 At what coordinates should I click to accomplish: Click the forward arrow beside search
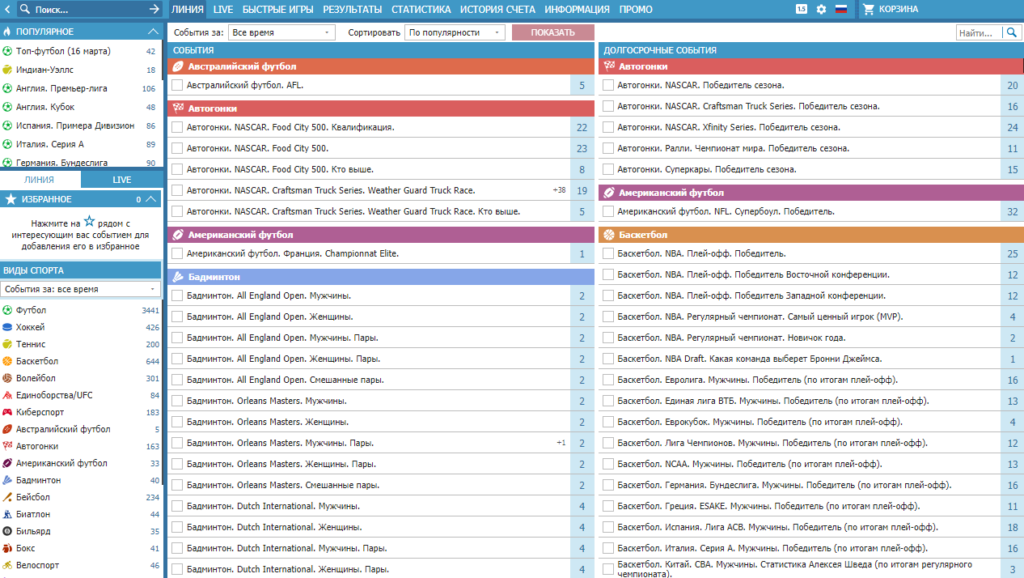coord(154,9)
